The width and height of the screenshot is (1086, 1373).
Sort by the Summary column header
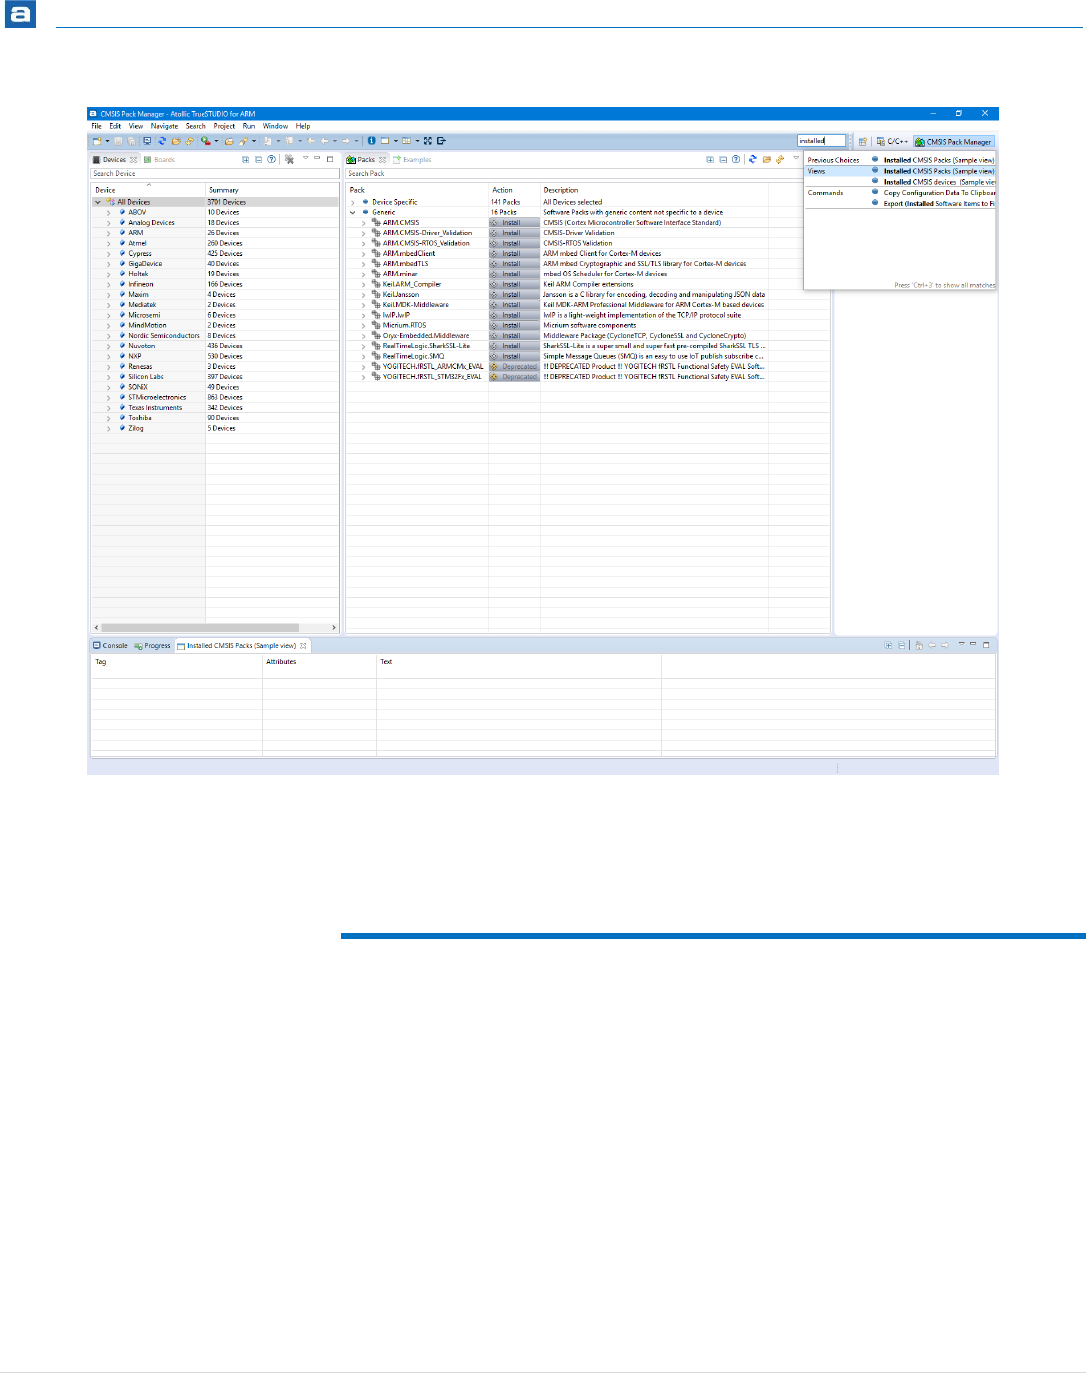(x=272, y=190)
